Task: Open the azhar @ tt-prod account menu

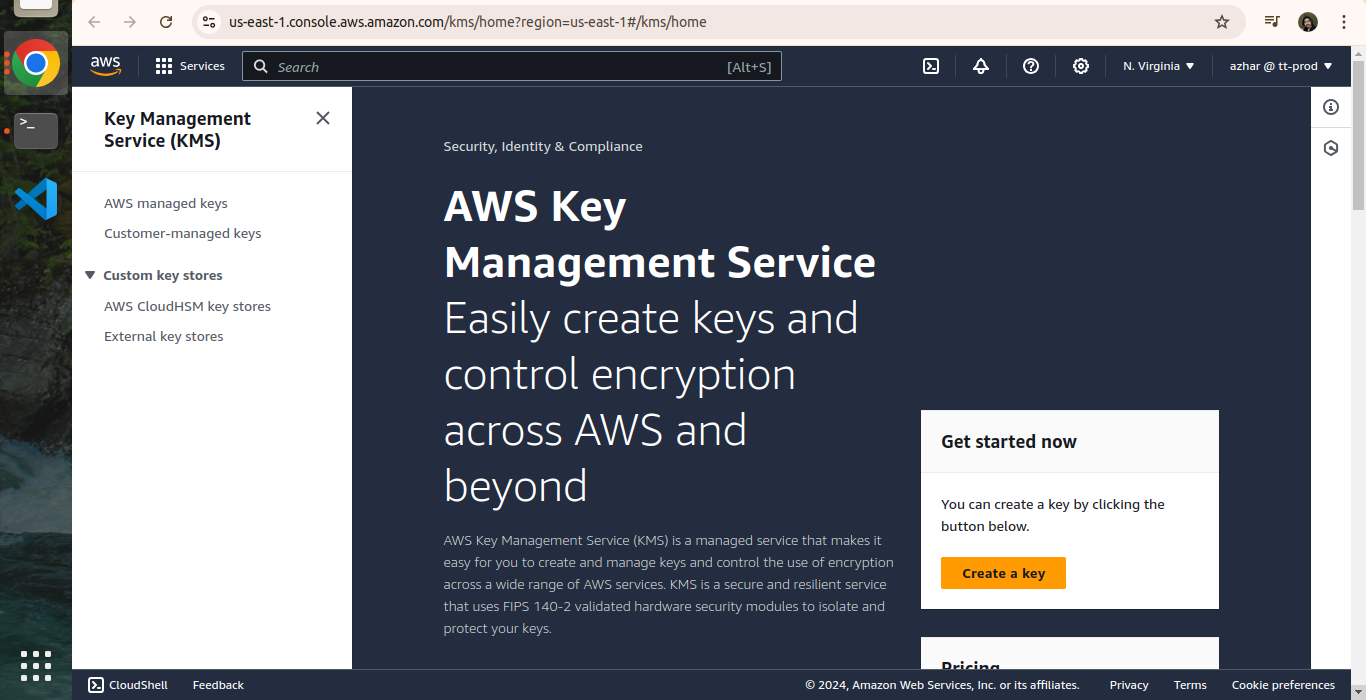Action: click(1280, 66)
